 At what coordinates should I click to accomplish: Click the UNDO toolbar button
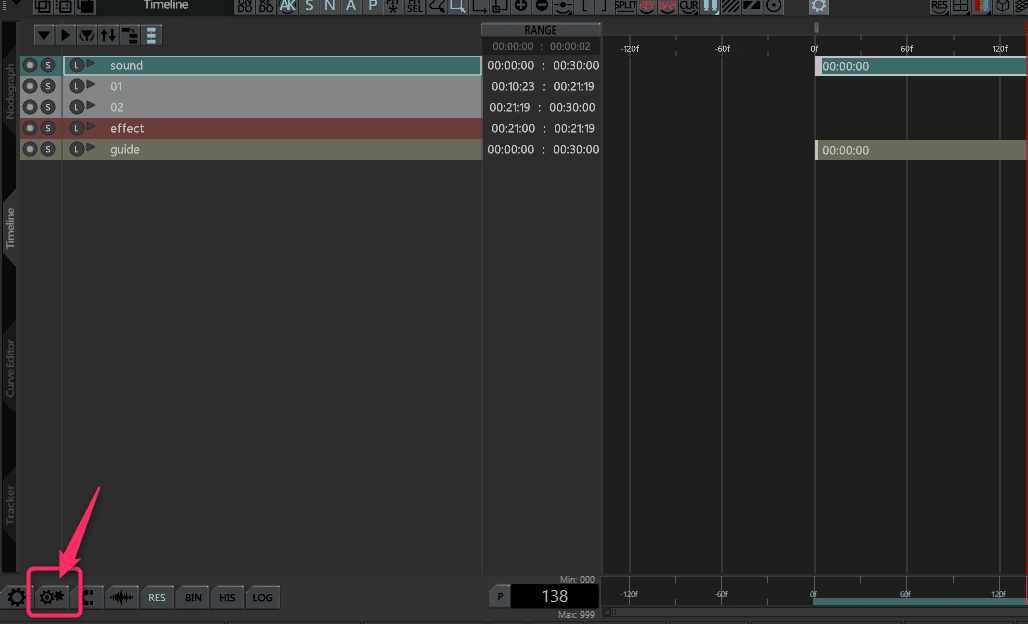pos(245,7)
